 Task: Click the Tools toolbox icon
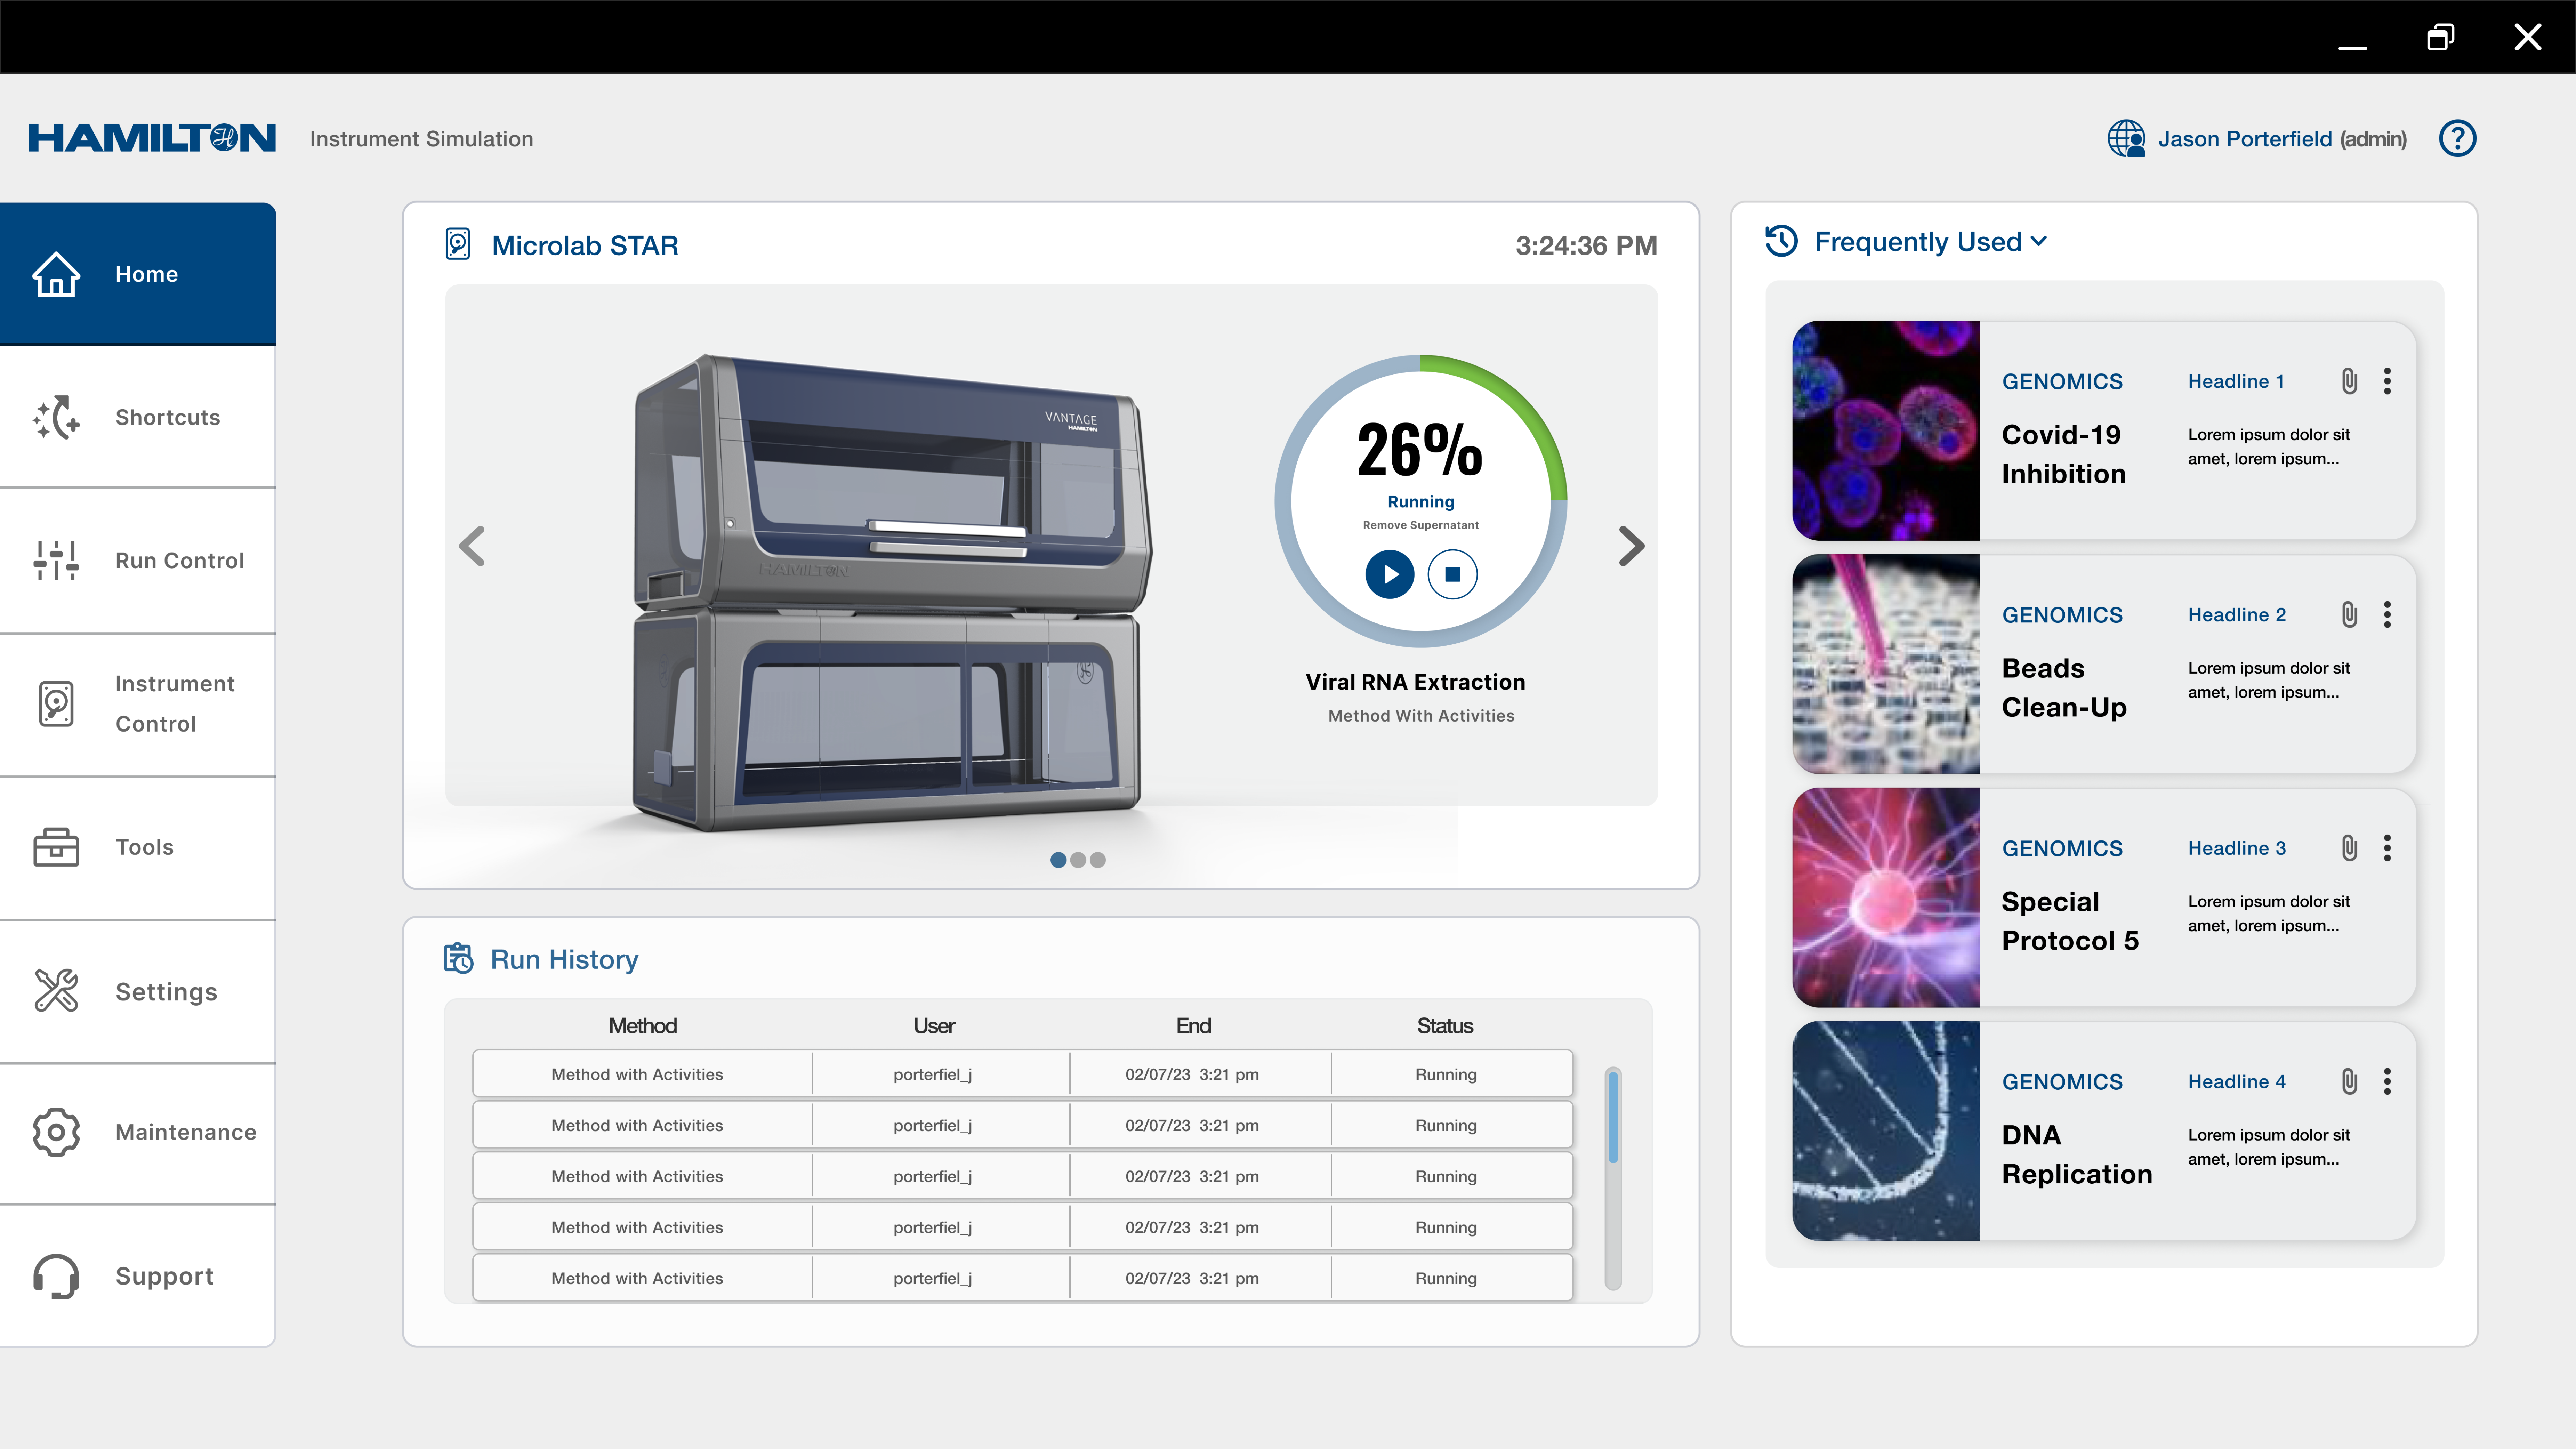point(56,847)
